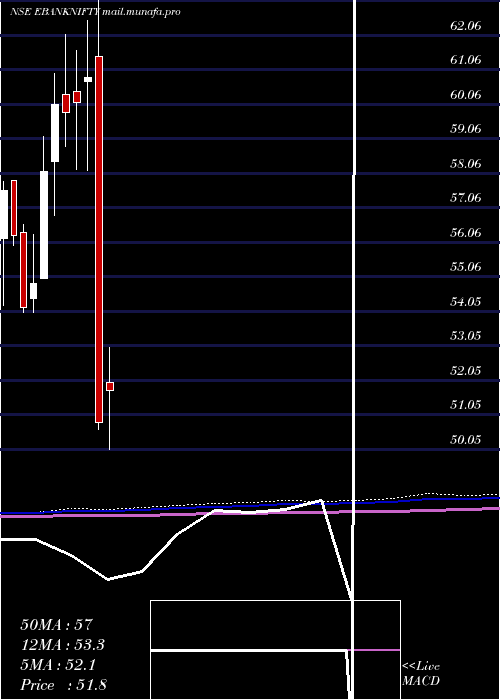
Task: Click the NSE EBANKNIFTY chart title
Action: click(x=54, y=12)
